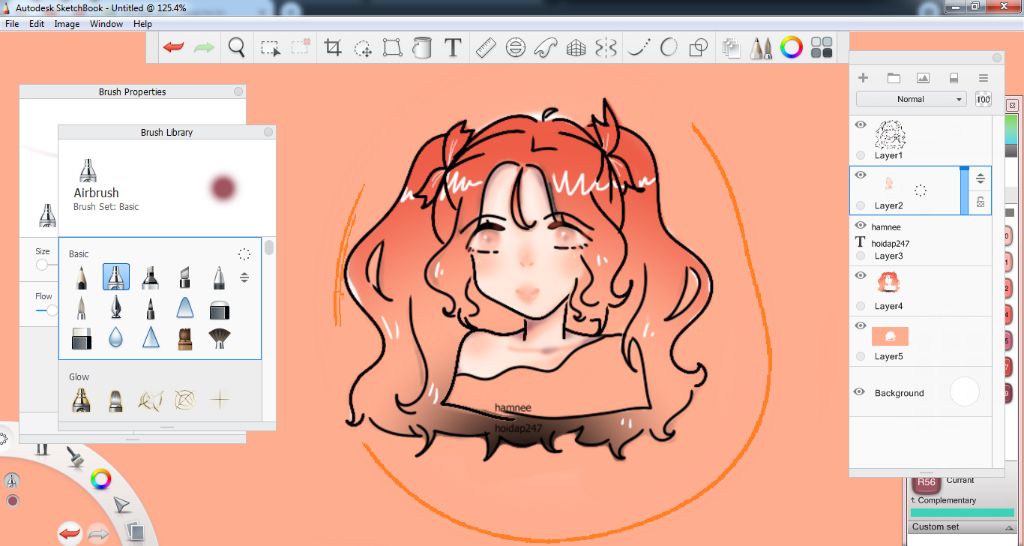The height and width of the screenshot is (546, 1024).
Task: Enable the Ruler guide tool
Action: point(485,48)
